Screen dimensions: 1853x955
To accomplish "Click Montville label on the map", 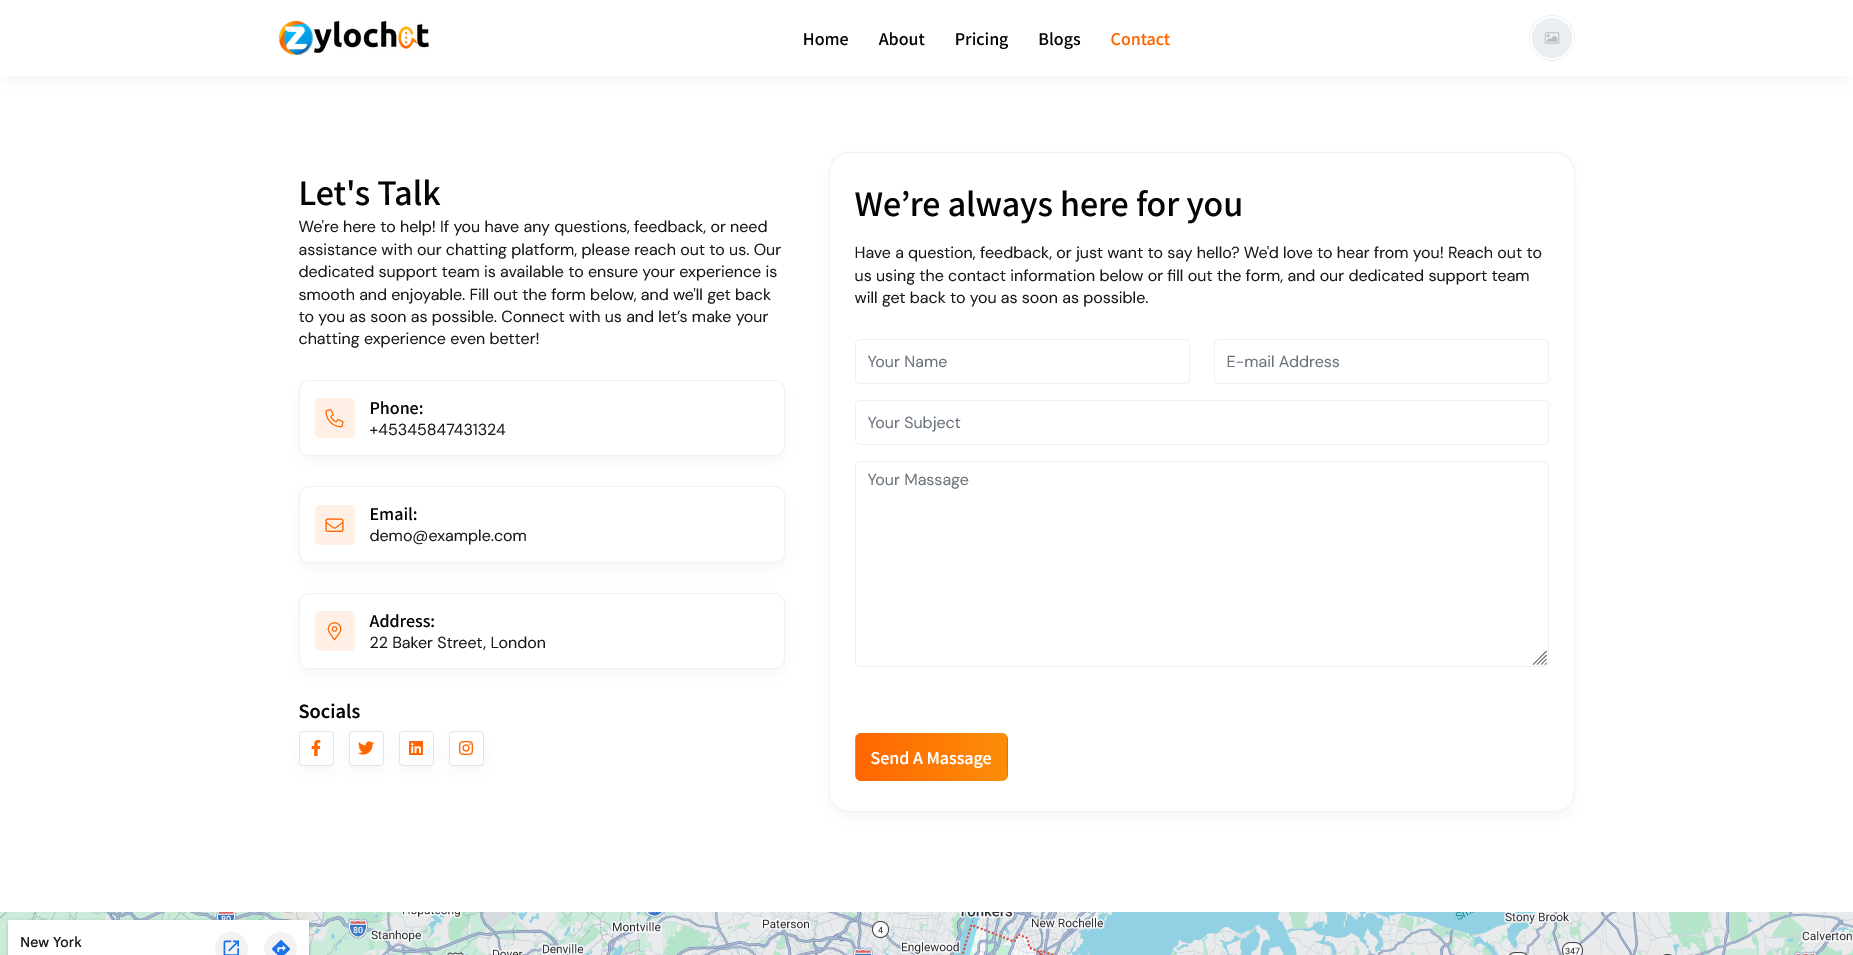I will pyautogui.click(x=636, y=927).
